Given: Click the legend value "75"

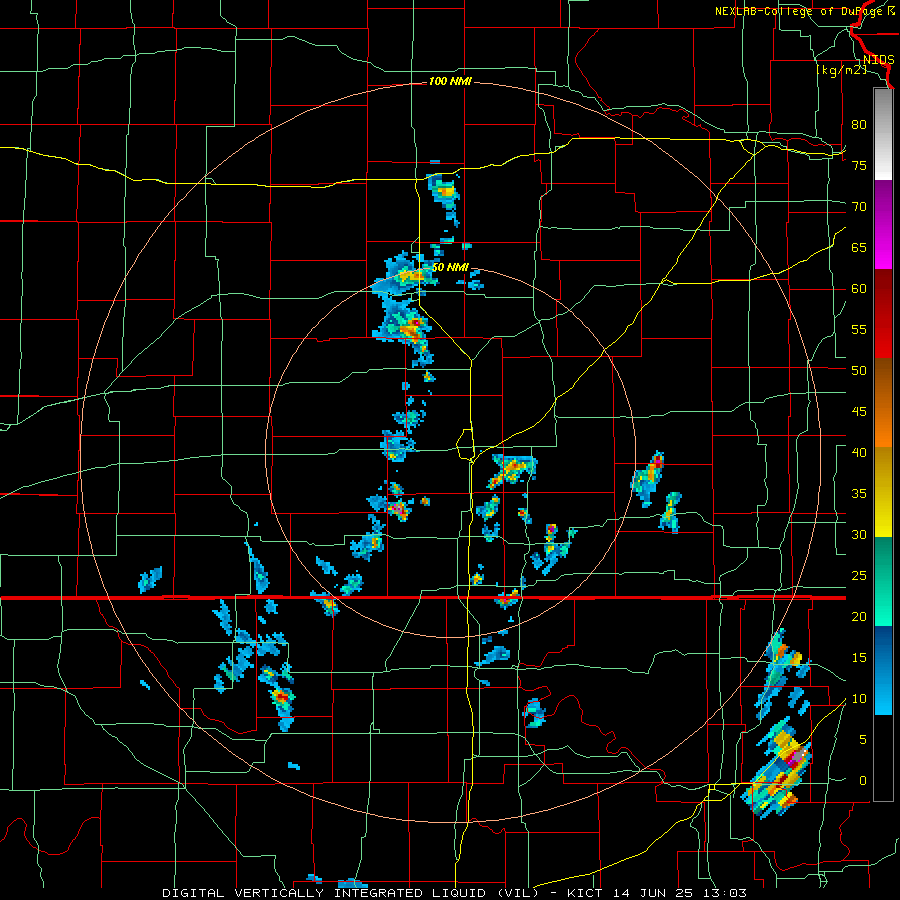Looking at the screenshot, I should 859,165.
